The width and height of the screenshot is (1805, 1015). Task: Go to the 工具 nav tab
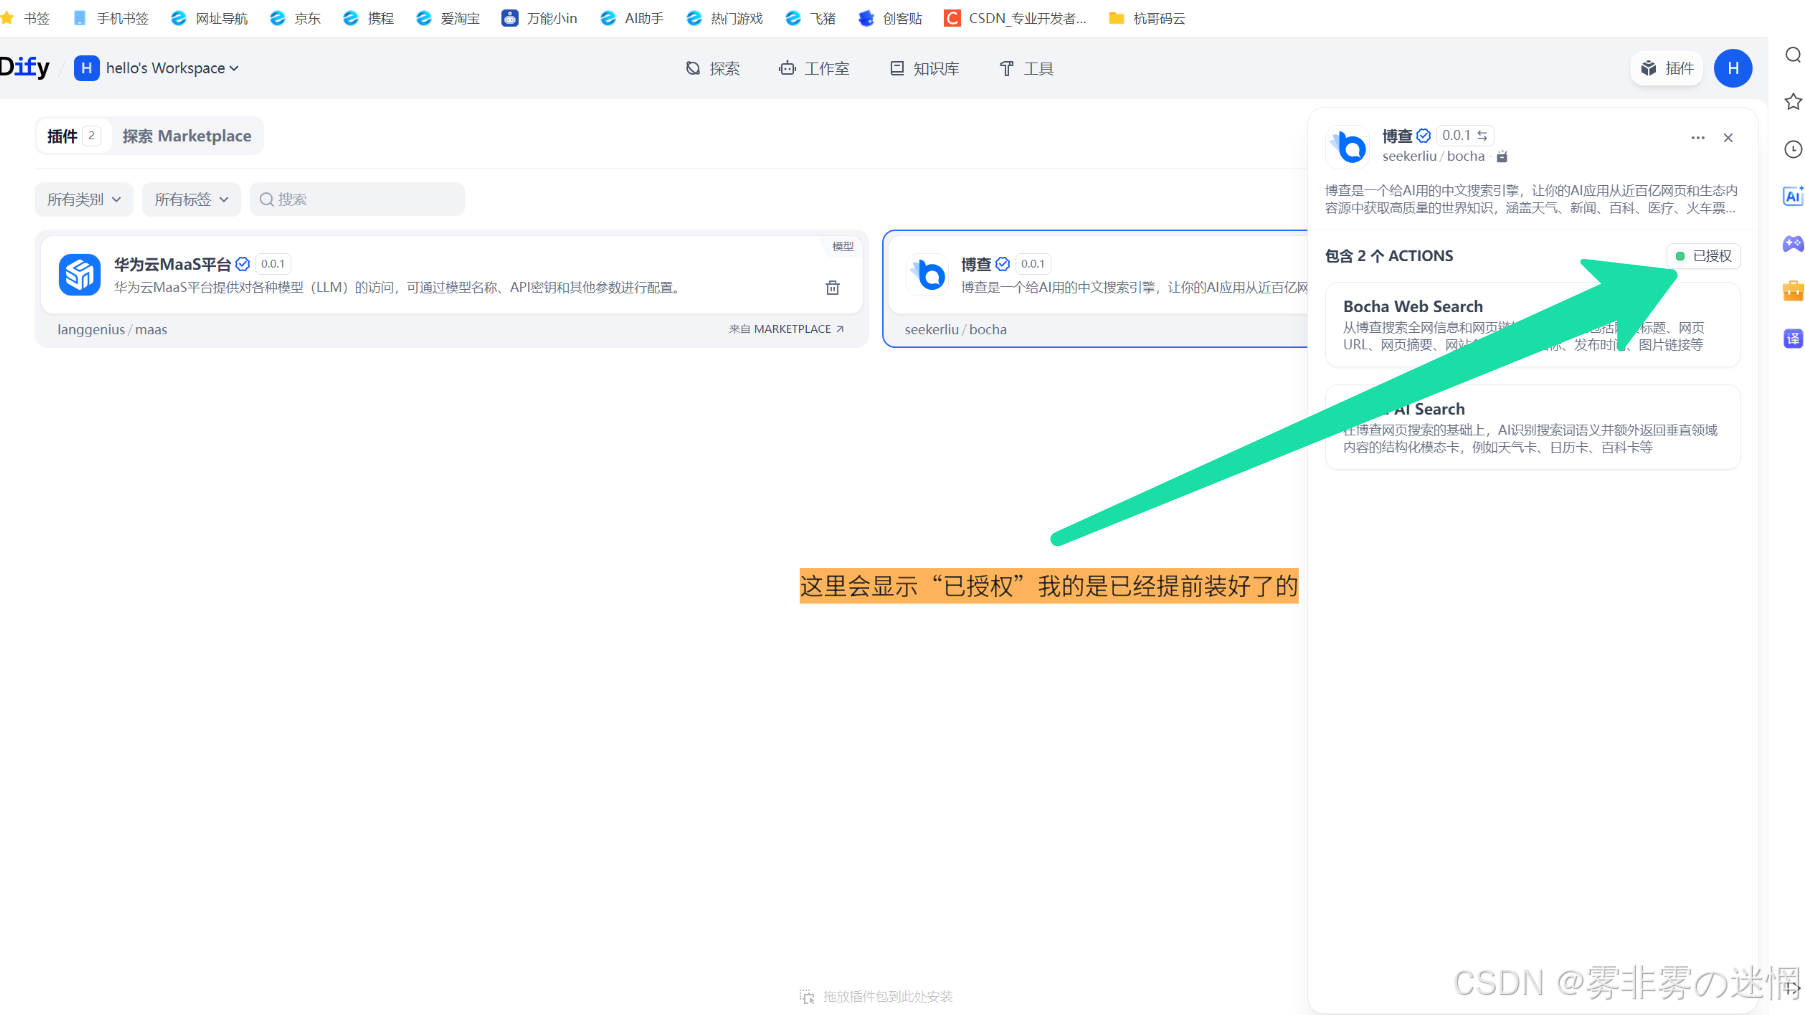[1026, 68]
